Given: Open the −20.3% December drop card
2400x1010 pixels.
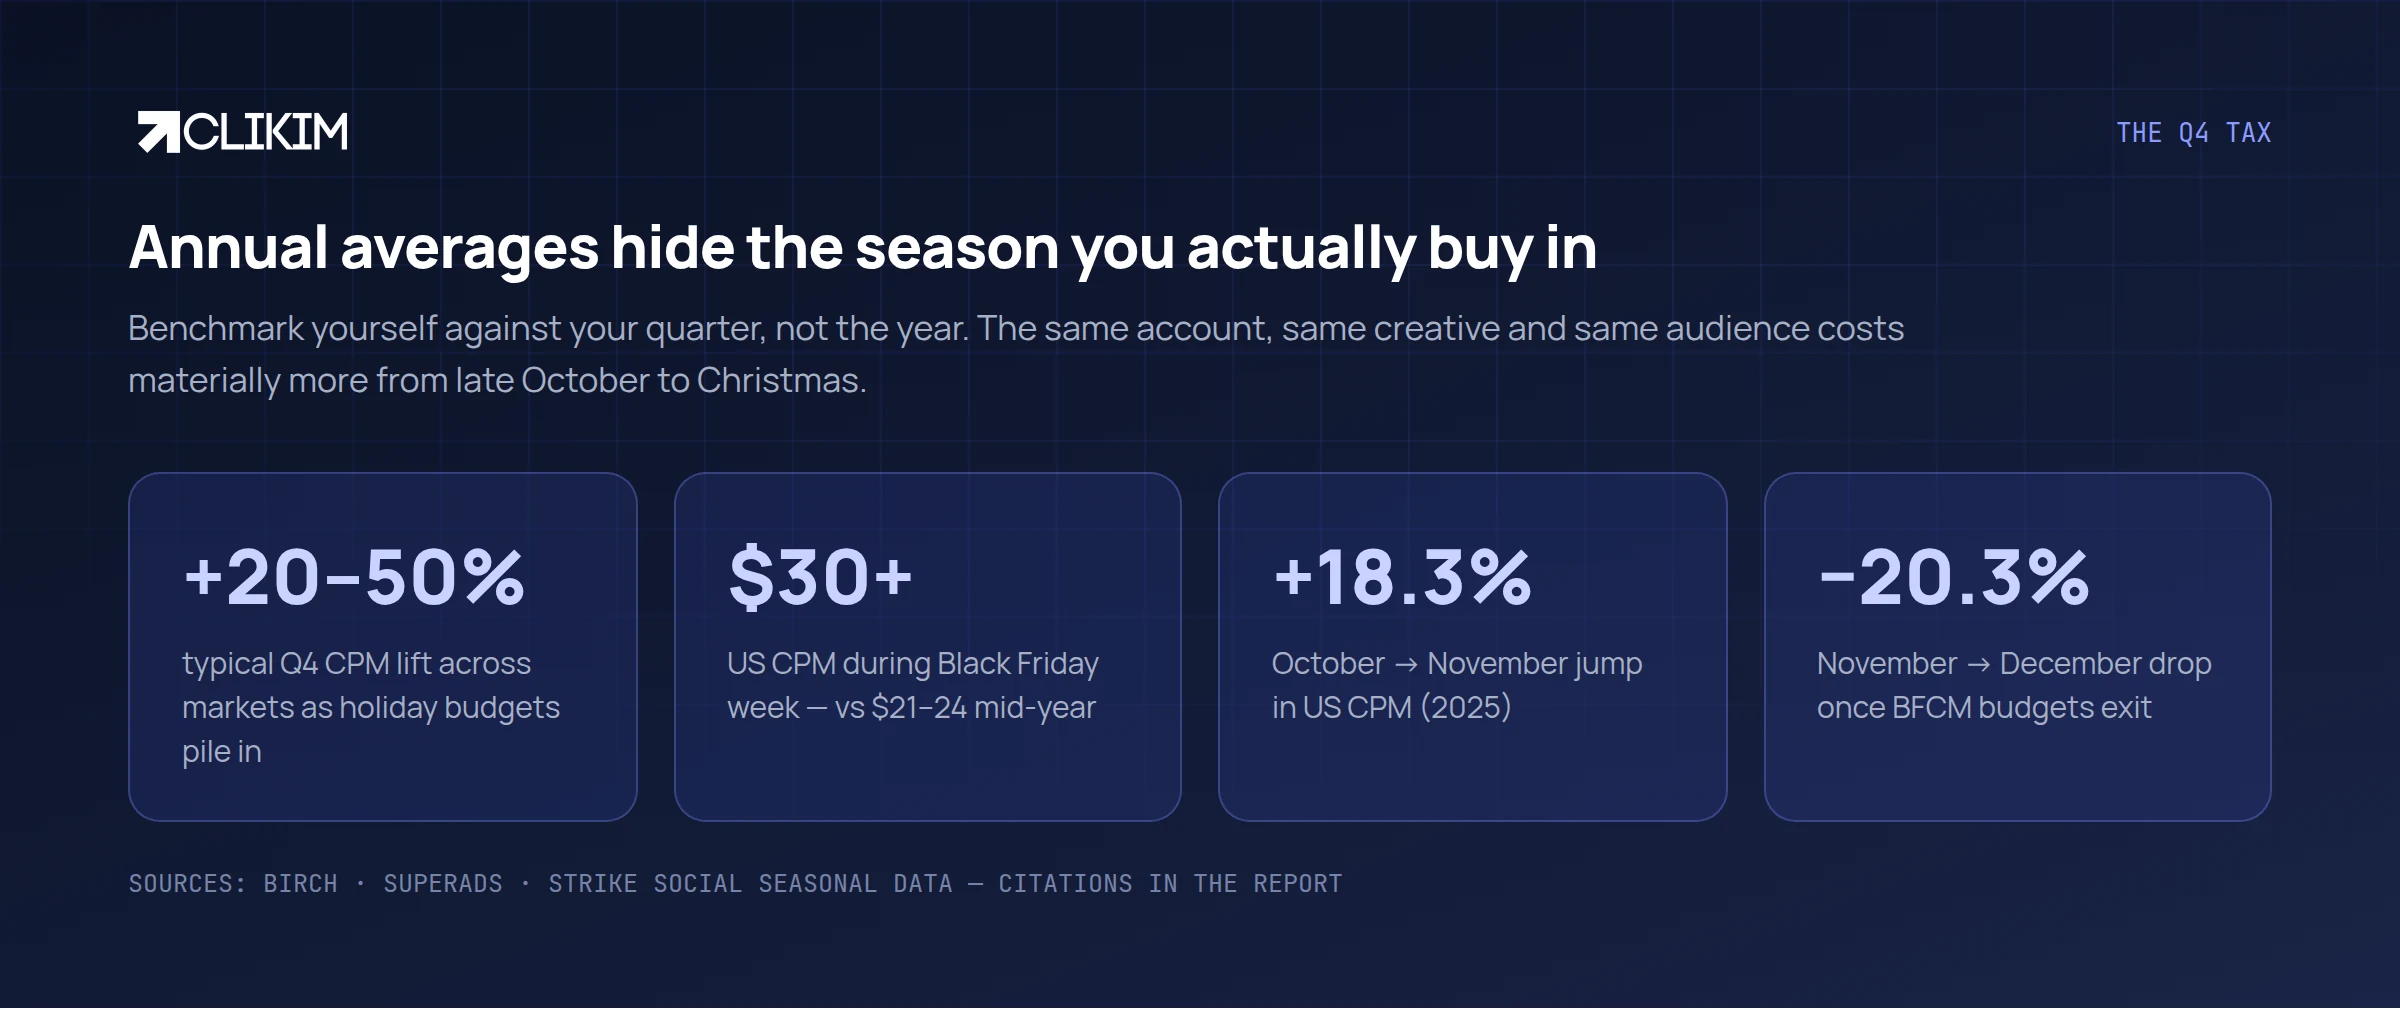Looking at the screenshot, I should pos(2018,647).
